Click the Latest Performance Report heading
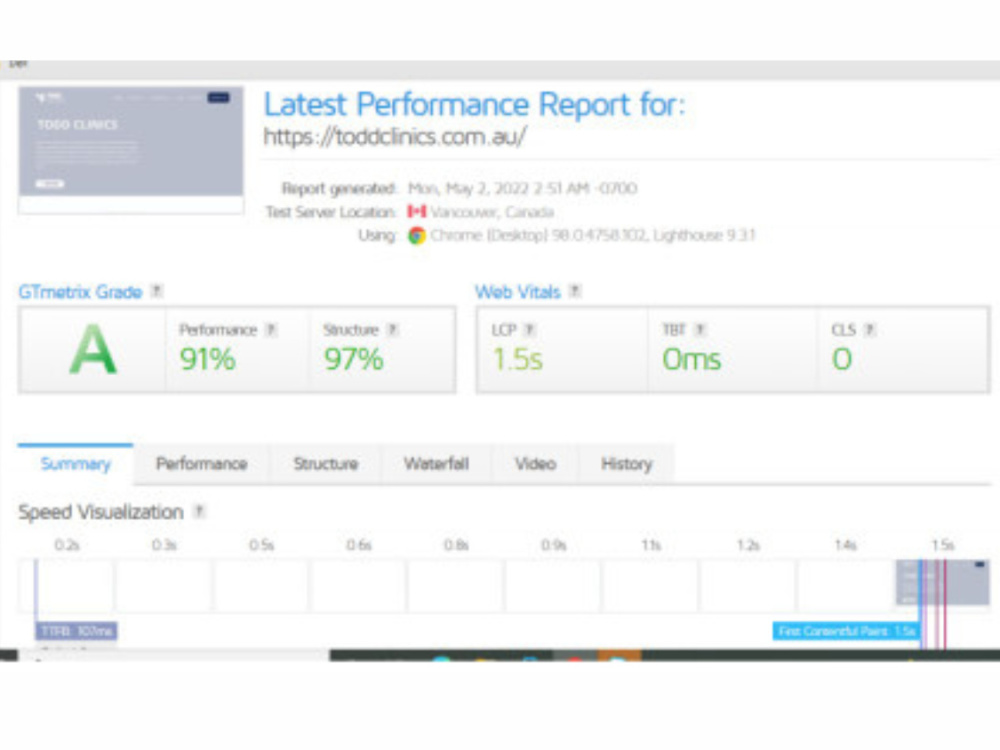1000x750 pixels. pyautogui.click(x=474, y=105)
